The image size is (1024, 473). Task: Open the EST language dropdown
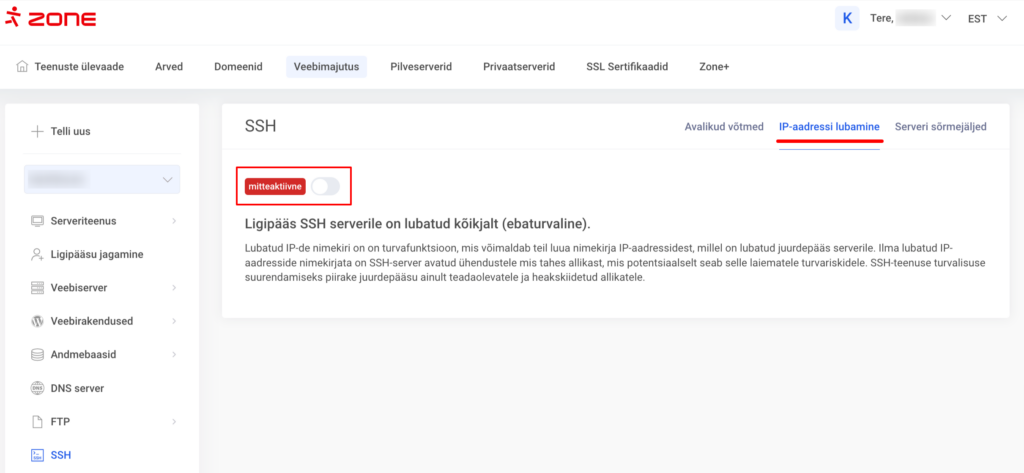[988, 18]
